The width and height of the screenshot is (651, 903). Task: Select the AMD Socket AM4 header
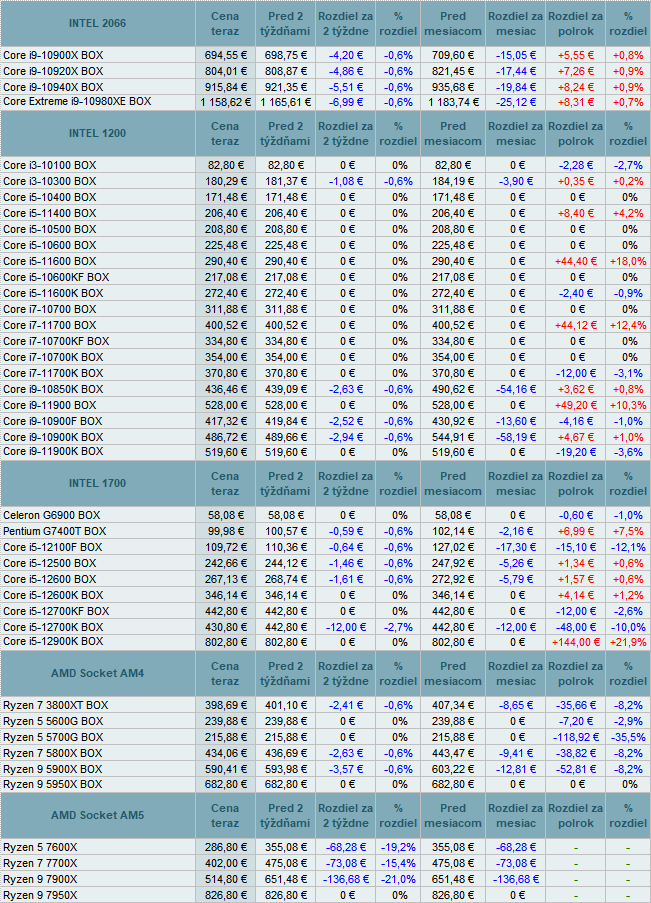(97, 674)
